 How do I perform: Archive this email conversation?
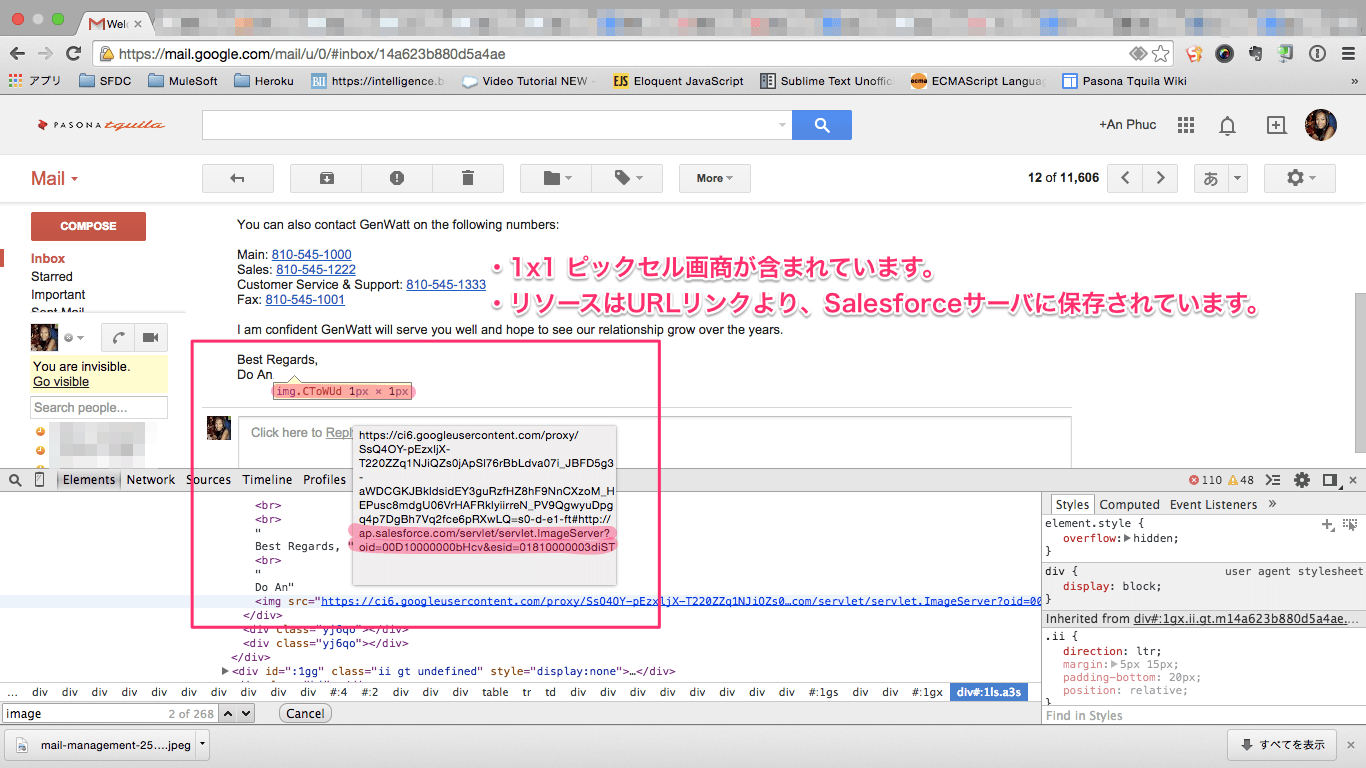coord(327,178)
